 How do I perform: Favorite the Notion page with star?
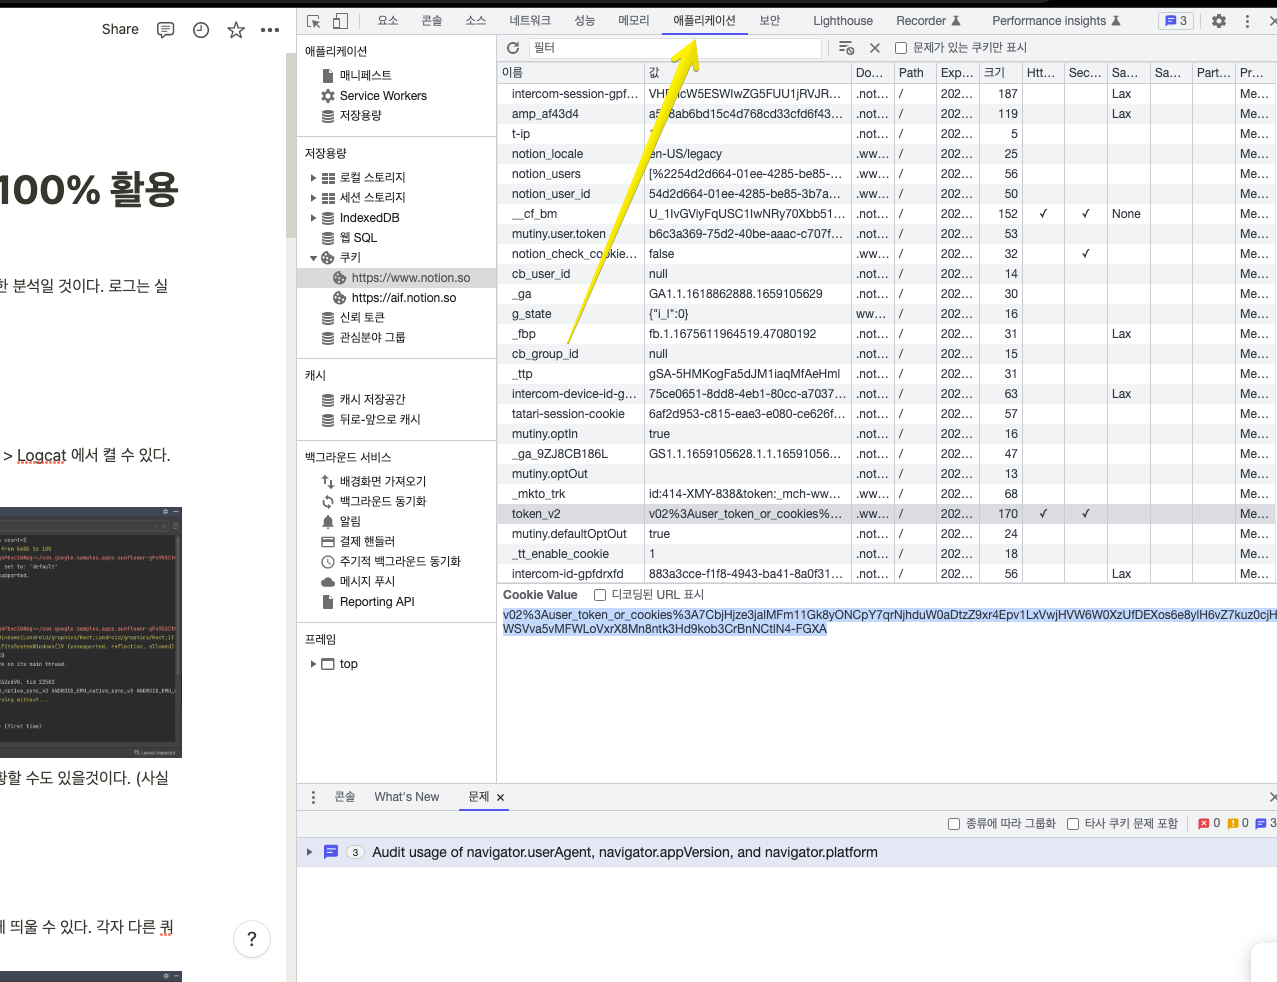click(236, 30)
